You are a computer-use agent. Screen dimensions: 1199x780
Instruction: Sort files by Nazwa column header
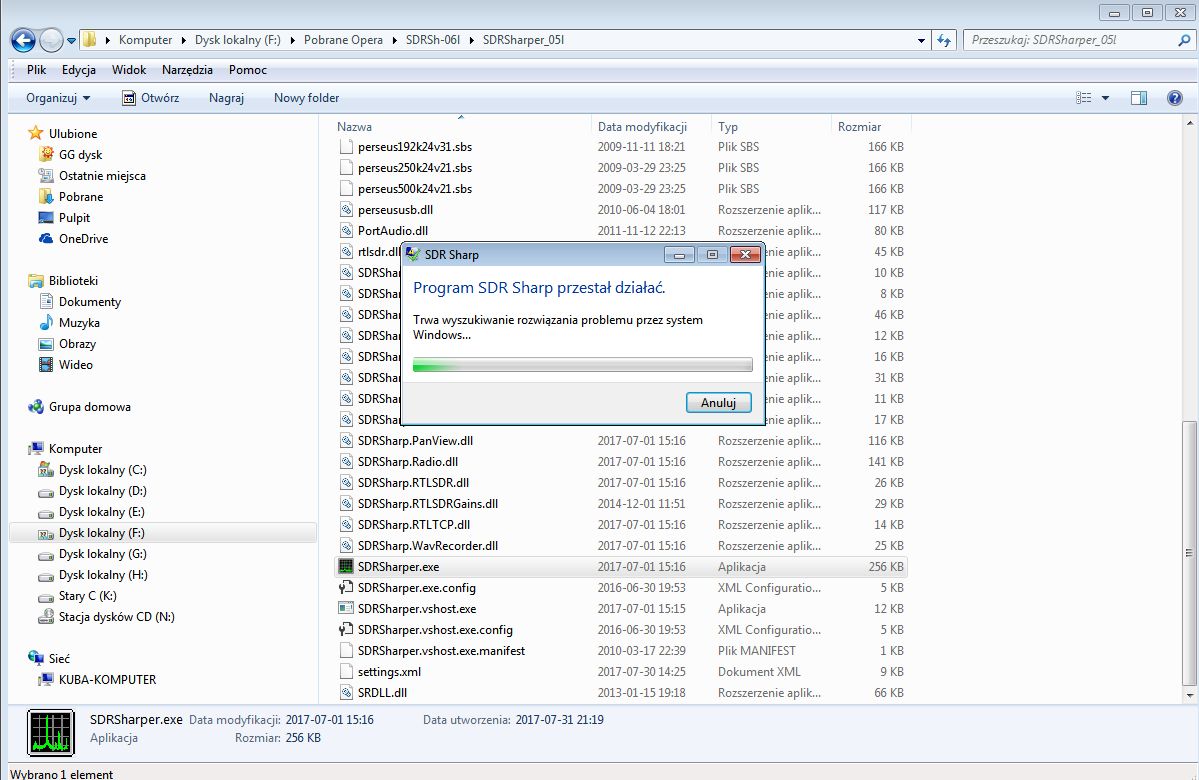coord(462,126)
